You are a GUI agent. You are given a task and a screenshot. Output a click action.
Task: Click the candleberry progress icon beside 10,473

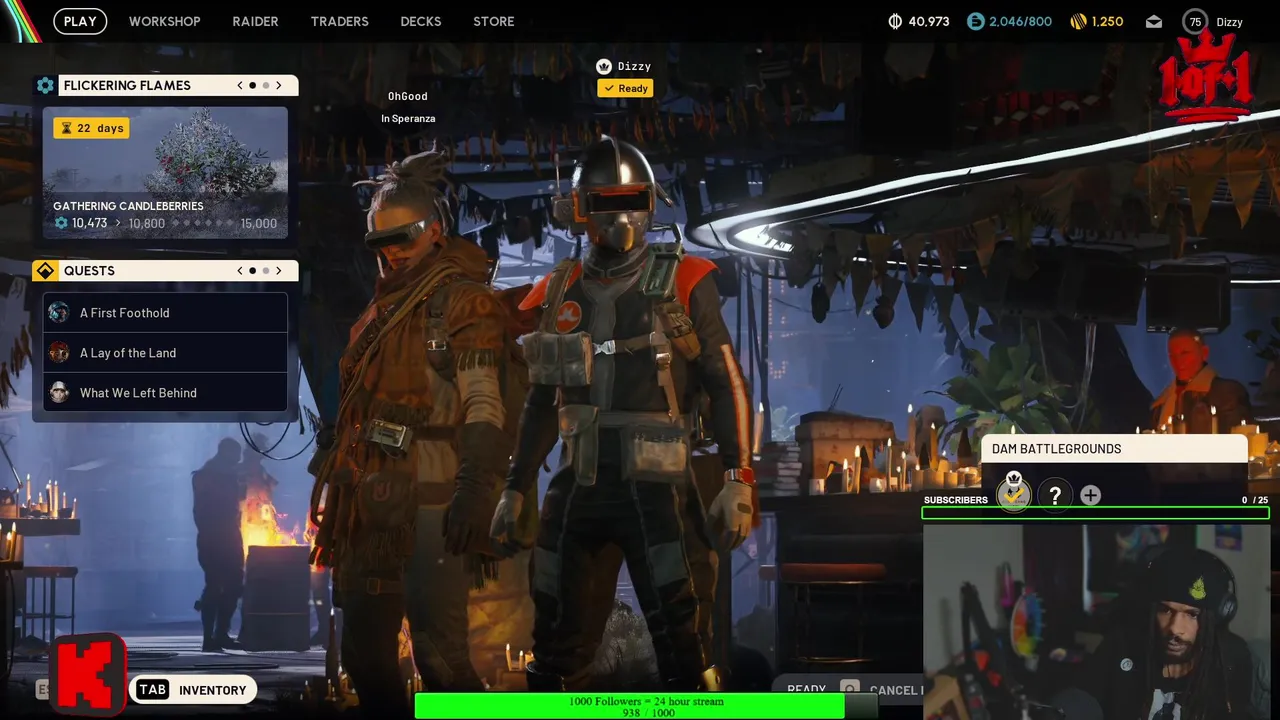point(61,223)
